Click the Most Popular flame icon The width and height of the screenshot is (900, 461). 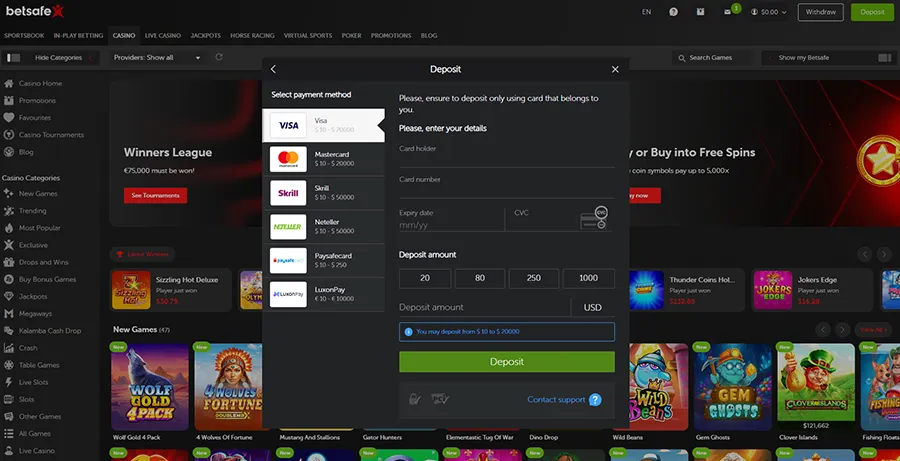[x=9, y=228]
